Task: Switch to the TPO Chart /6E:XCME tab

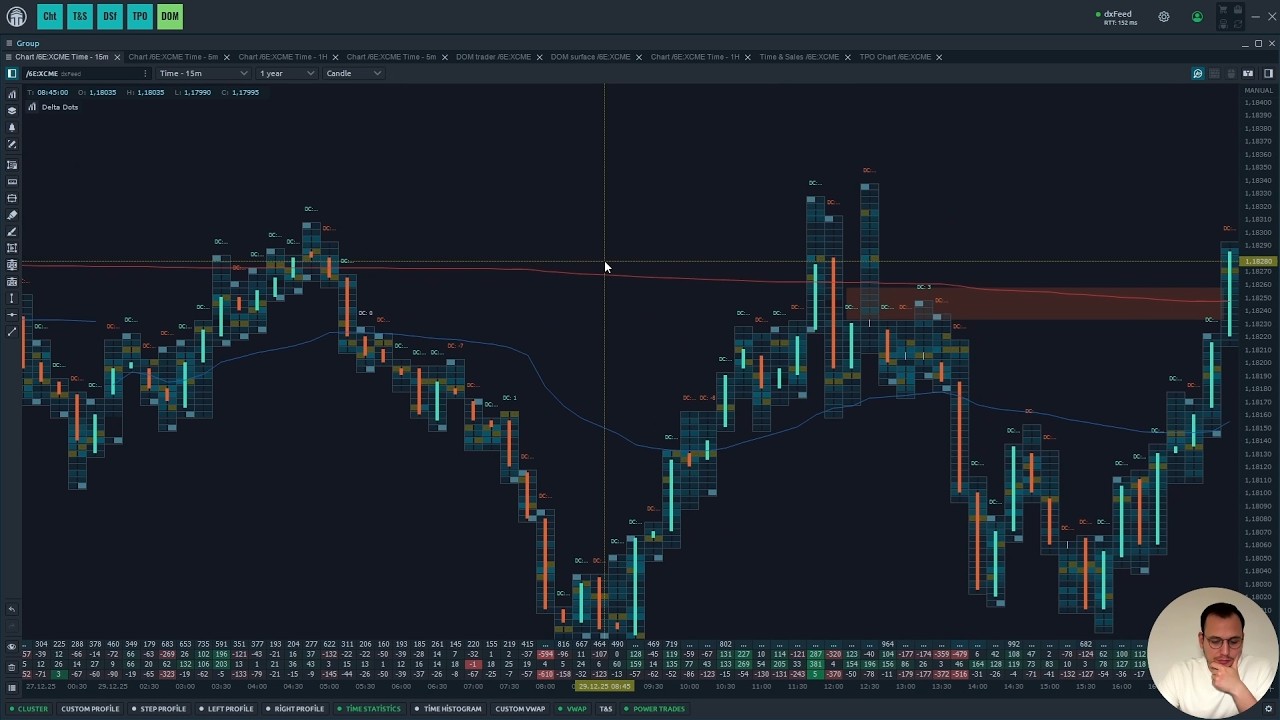Action: [895, 57]
